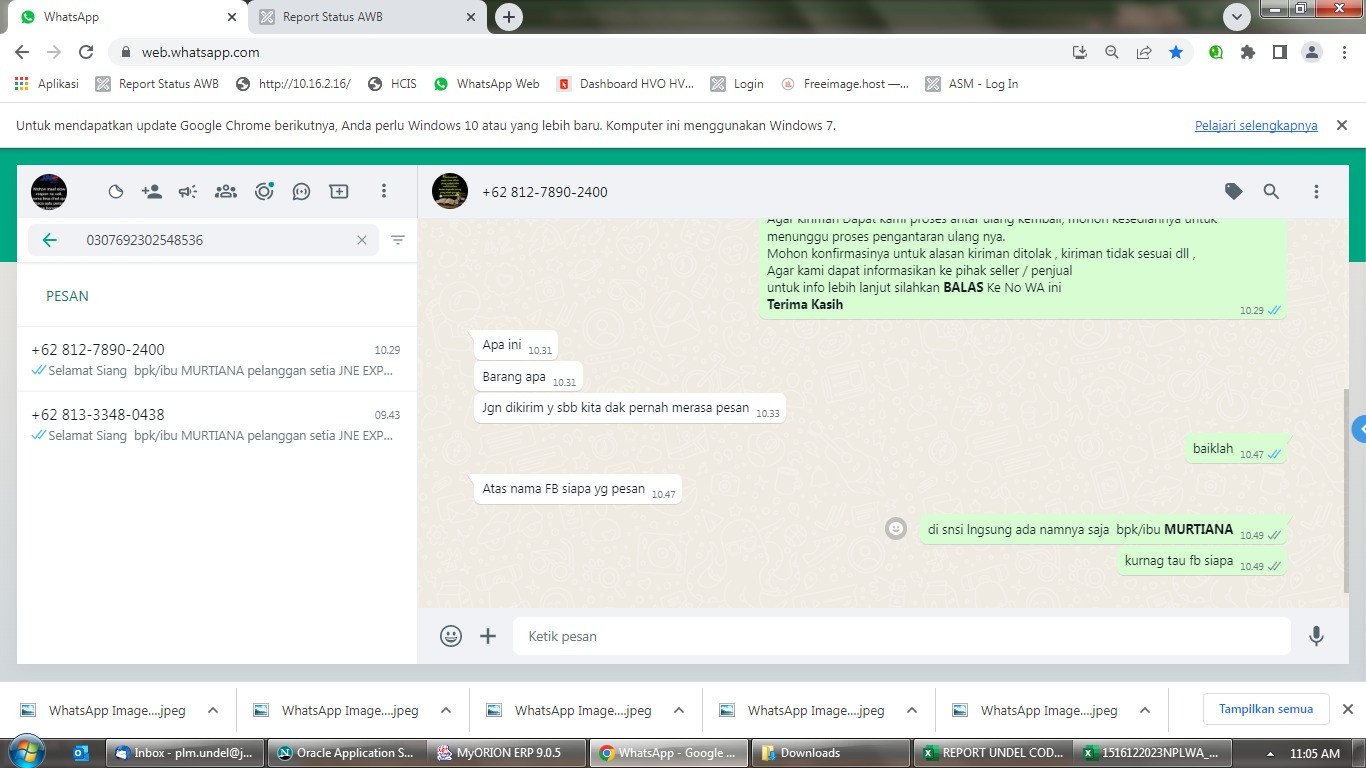Switch to the WhatsApp browser tab
This screenshot has width=1366, height=768.
pos(128,17)
